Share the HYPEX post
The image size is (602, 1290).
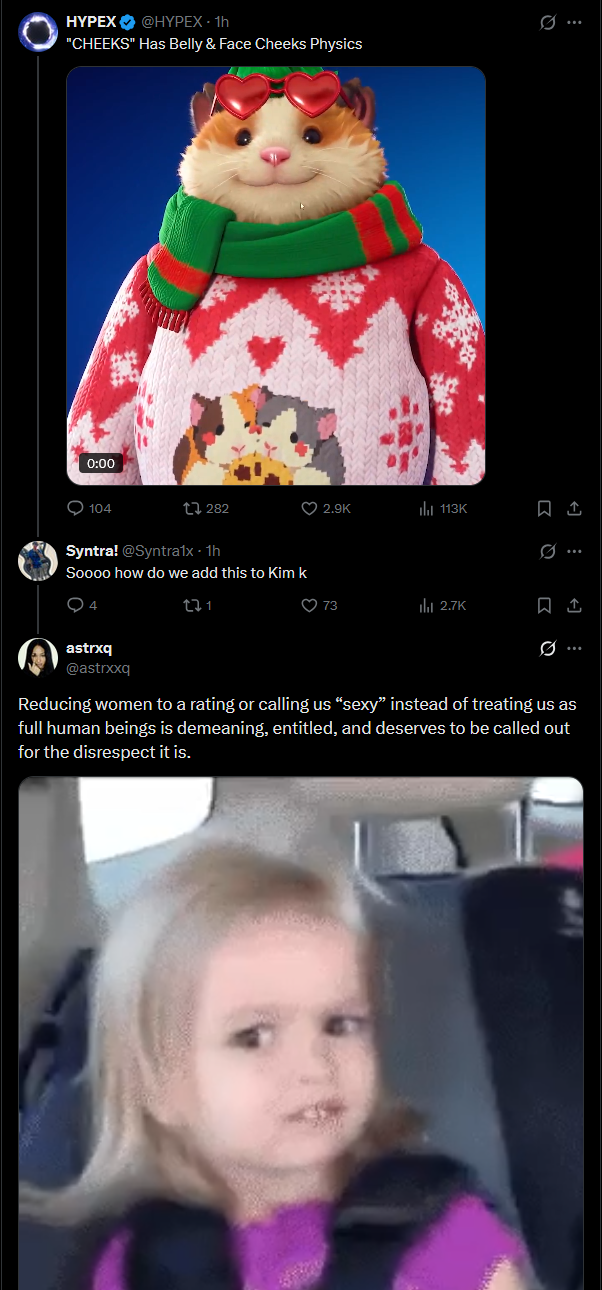[574, 508]
